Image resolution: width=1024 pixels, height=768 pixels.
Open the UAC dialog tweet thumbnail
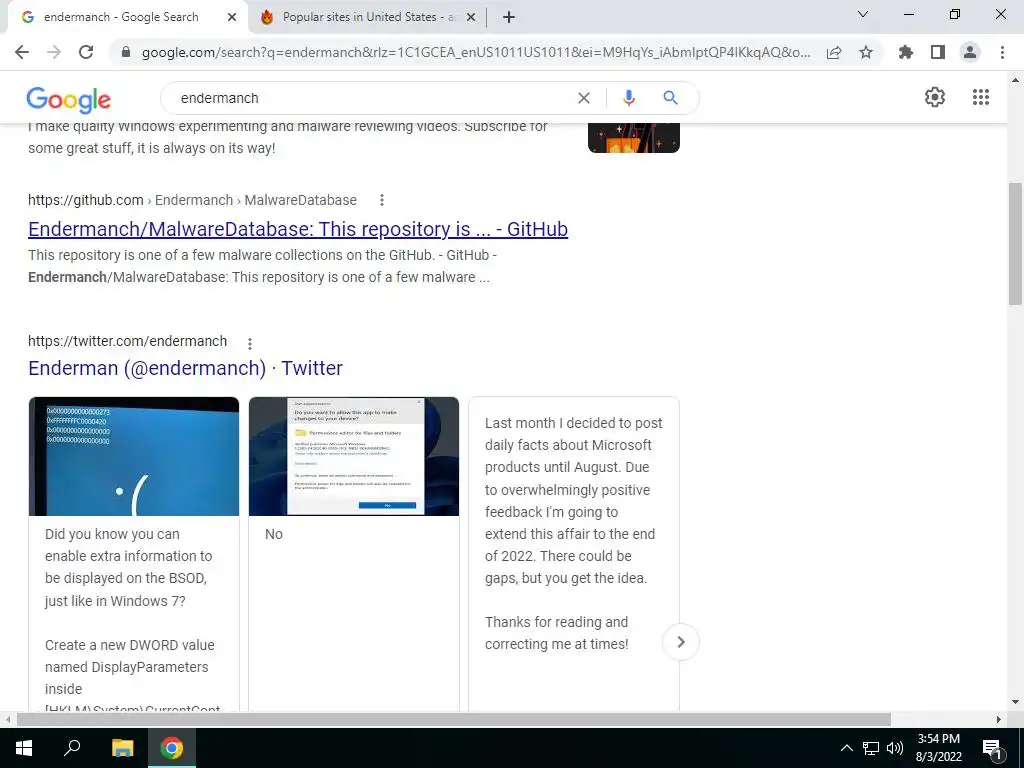tap(354, 456)
